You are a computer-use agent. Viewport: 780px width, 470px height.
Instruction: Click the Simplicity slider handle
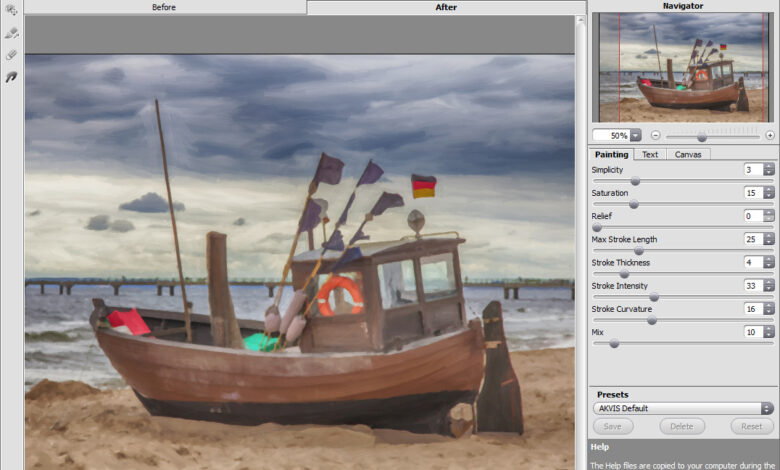click(635, 181)
